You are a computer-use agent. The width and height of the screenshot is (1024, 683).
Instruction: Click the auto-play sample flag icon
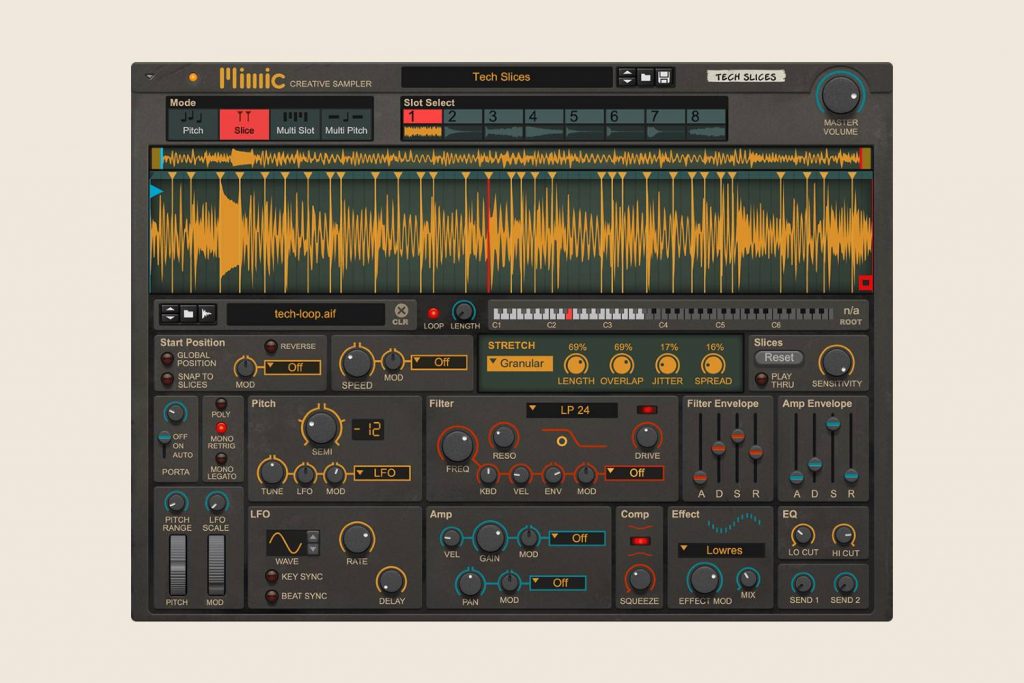pyautogui.click(x=208, y=312)
